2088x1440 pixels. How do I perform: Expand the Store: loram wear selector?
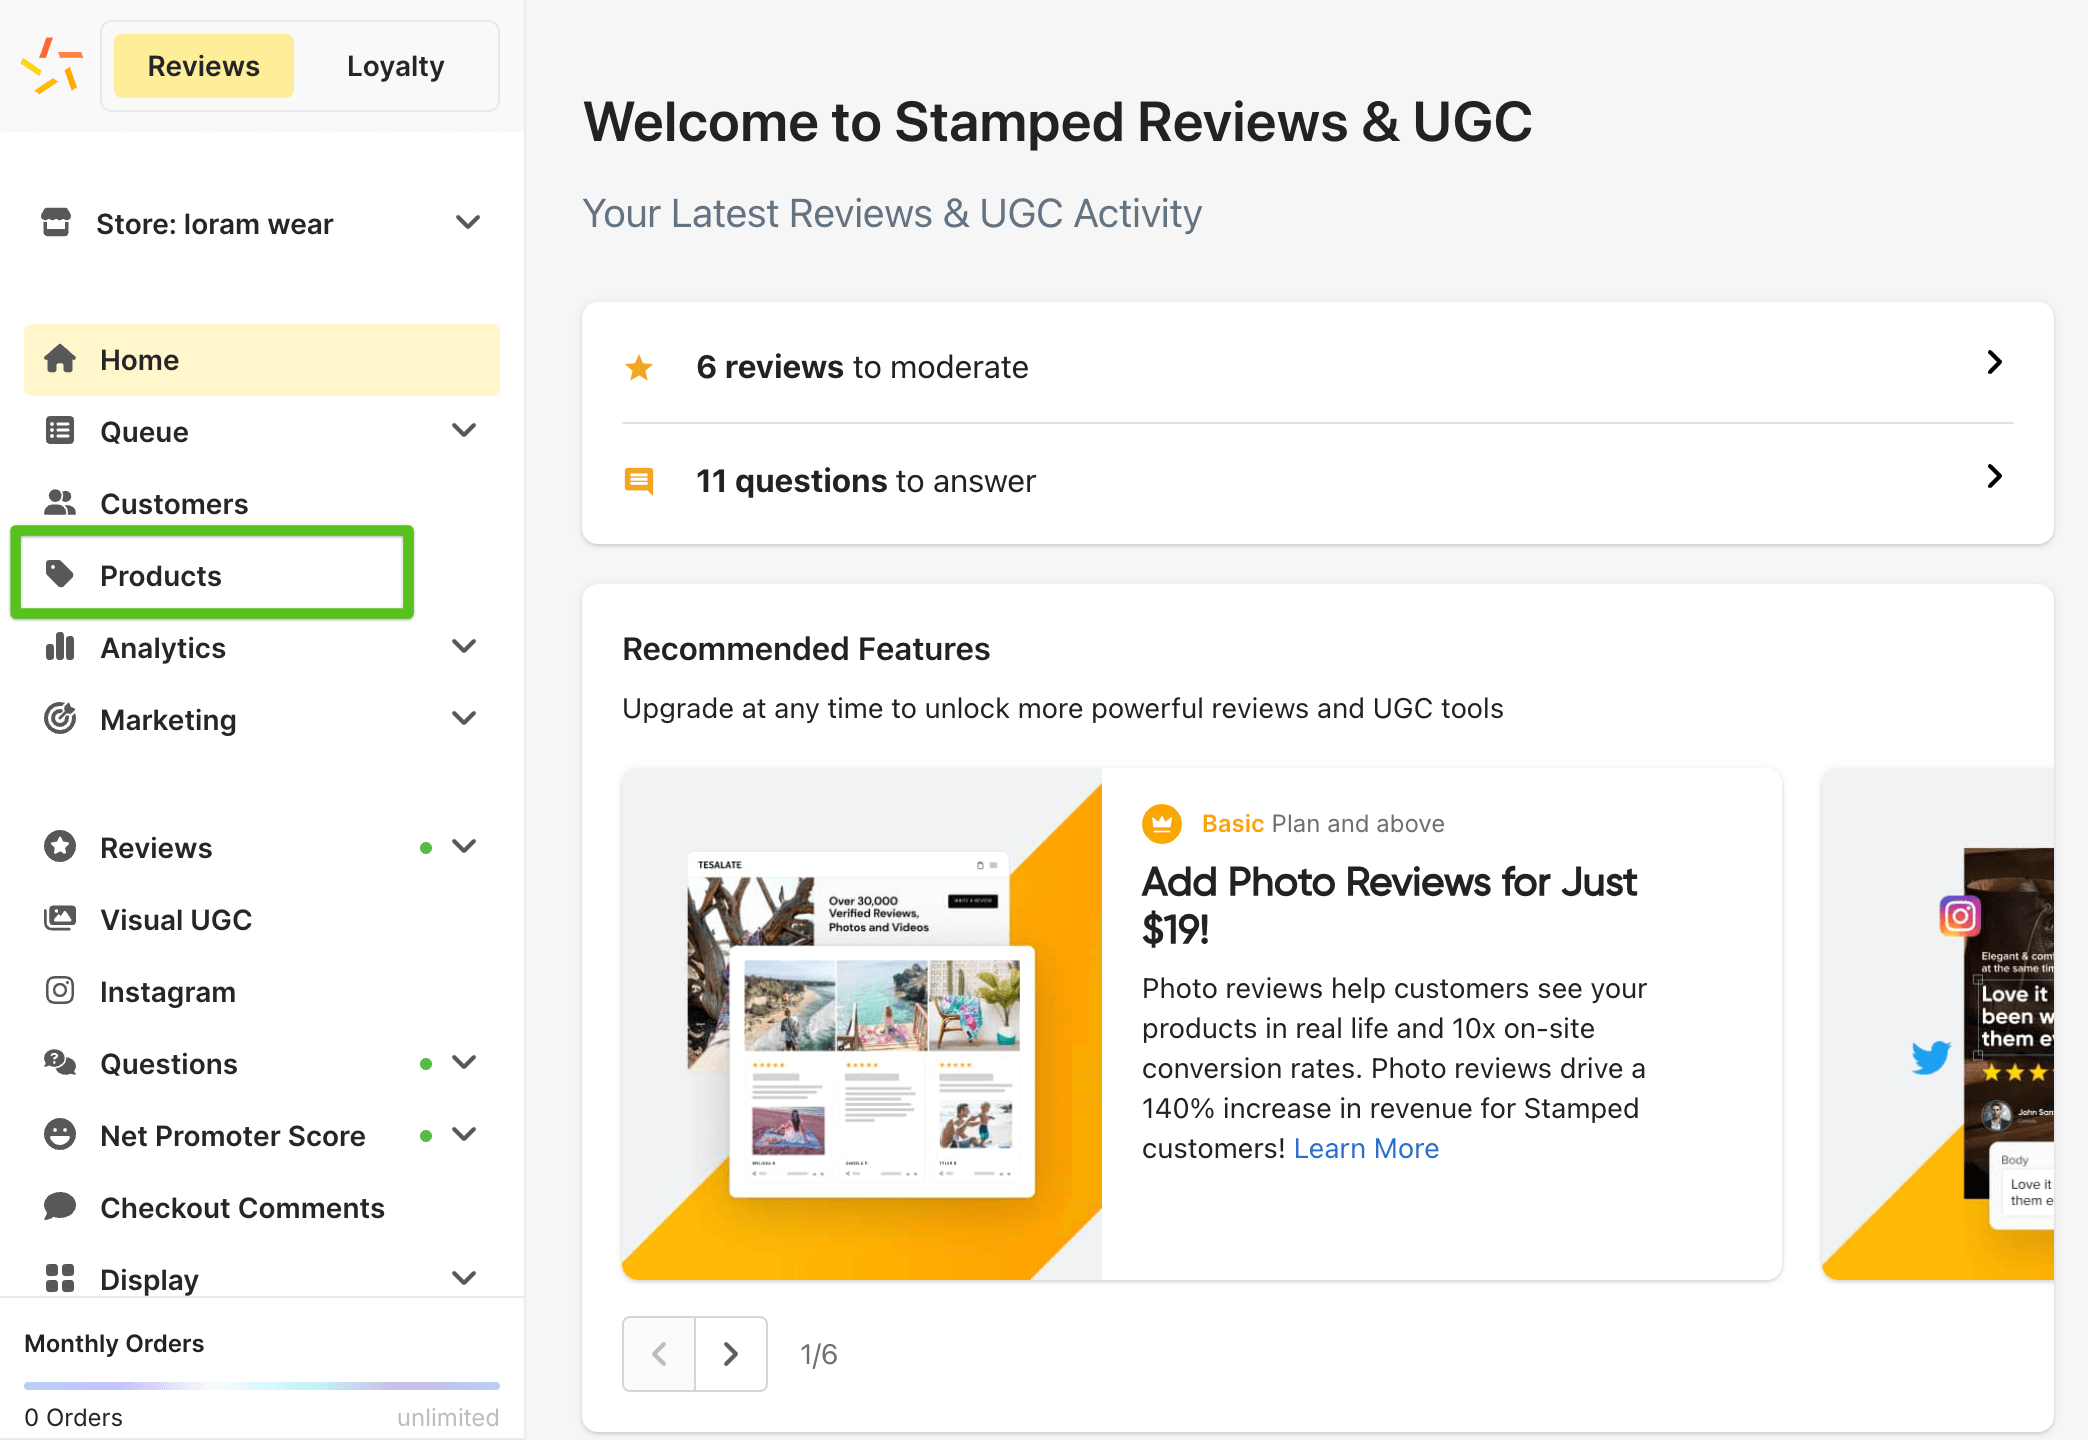[468, 222]
